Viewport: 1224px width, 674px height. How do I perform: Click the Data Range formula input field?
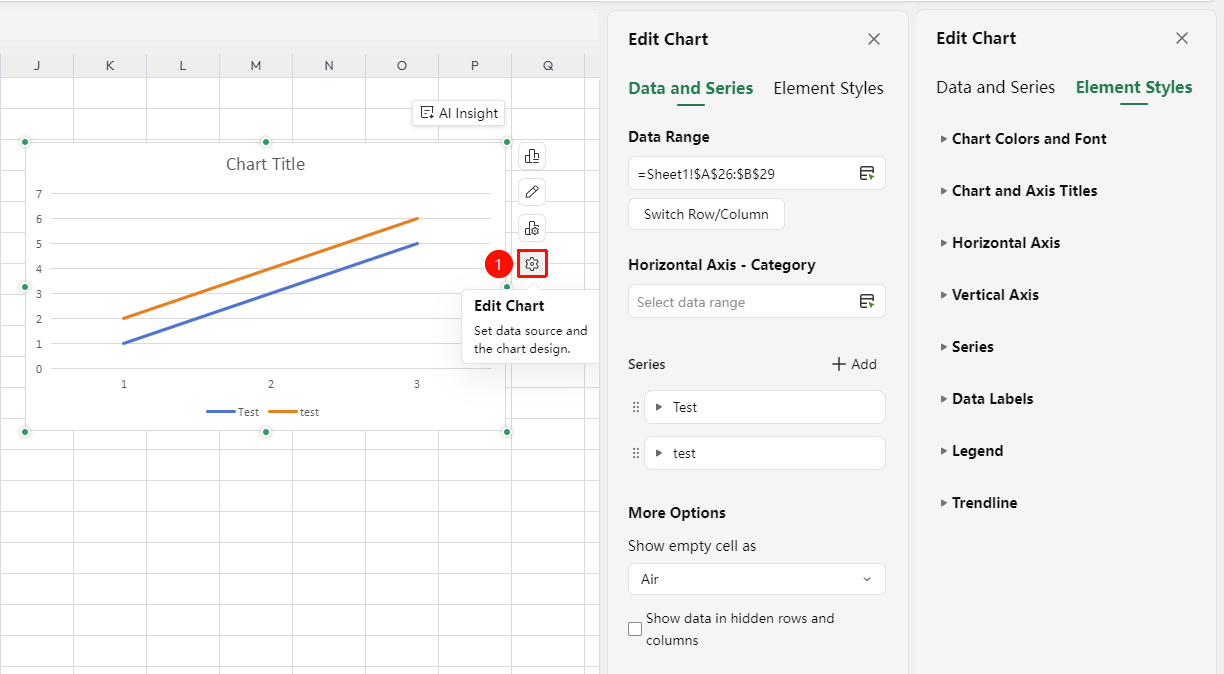click(x=757, y=173)
